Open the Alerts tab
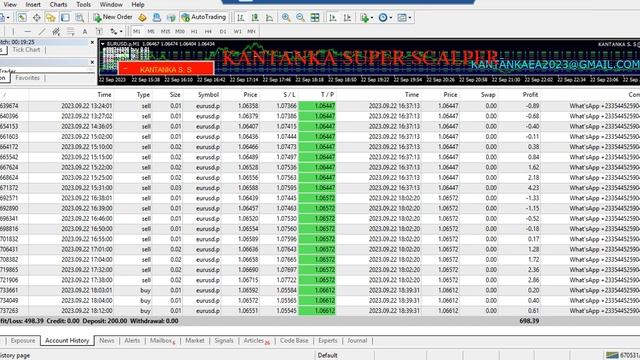Image resolution: width=640 pixels, height=360 pixels. 132,340
